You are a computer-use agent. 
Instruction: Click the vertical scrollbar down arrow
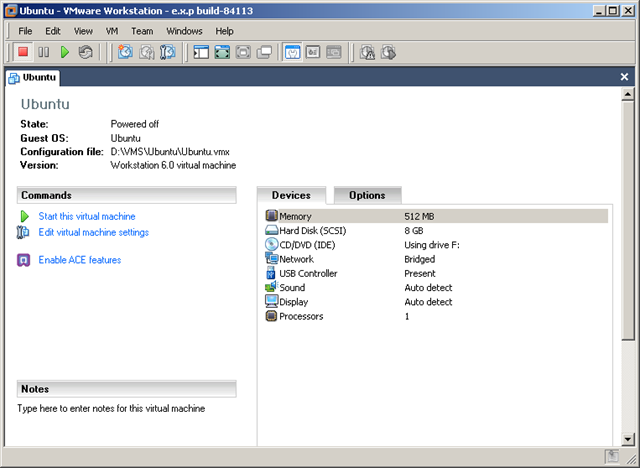(626, 439)
